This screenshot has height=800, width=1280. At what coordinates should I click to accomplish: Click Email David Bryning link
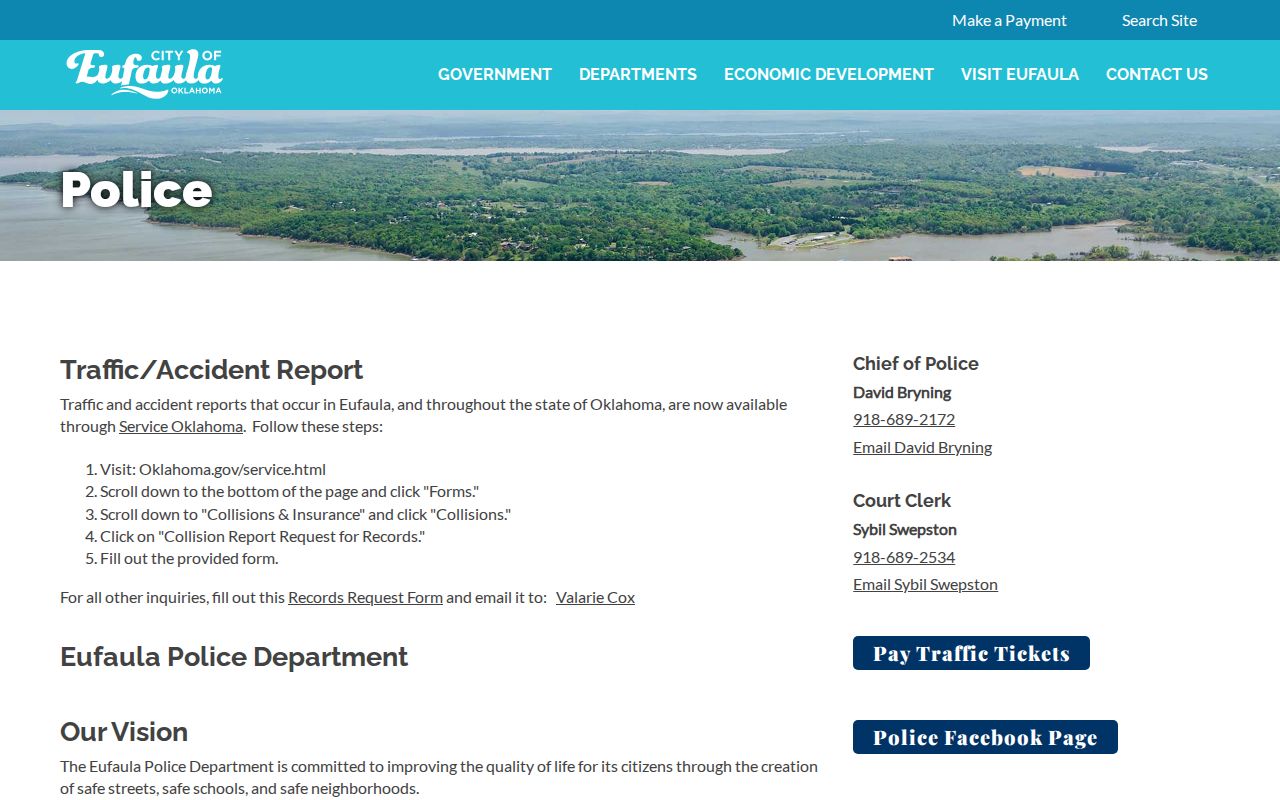coord(922,447)
